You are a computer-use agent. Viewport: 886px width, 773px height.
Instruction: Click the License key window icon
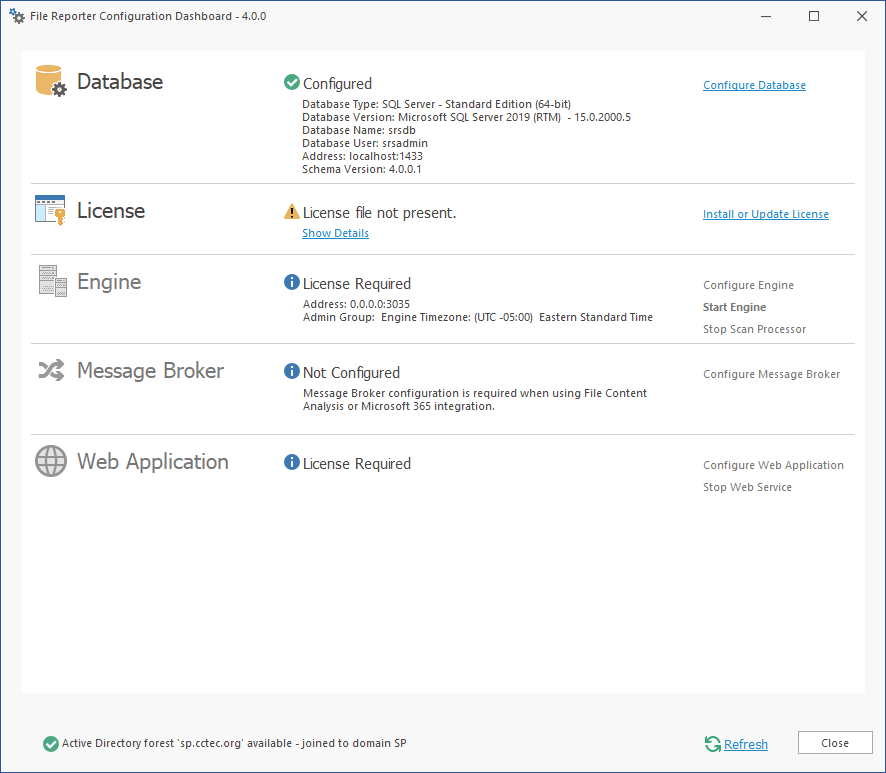[x=51, y=210]
